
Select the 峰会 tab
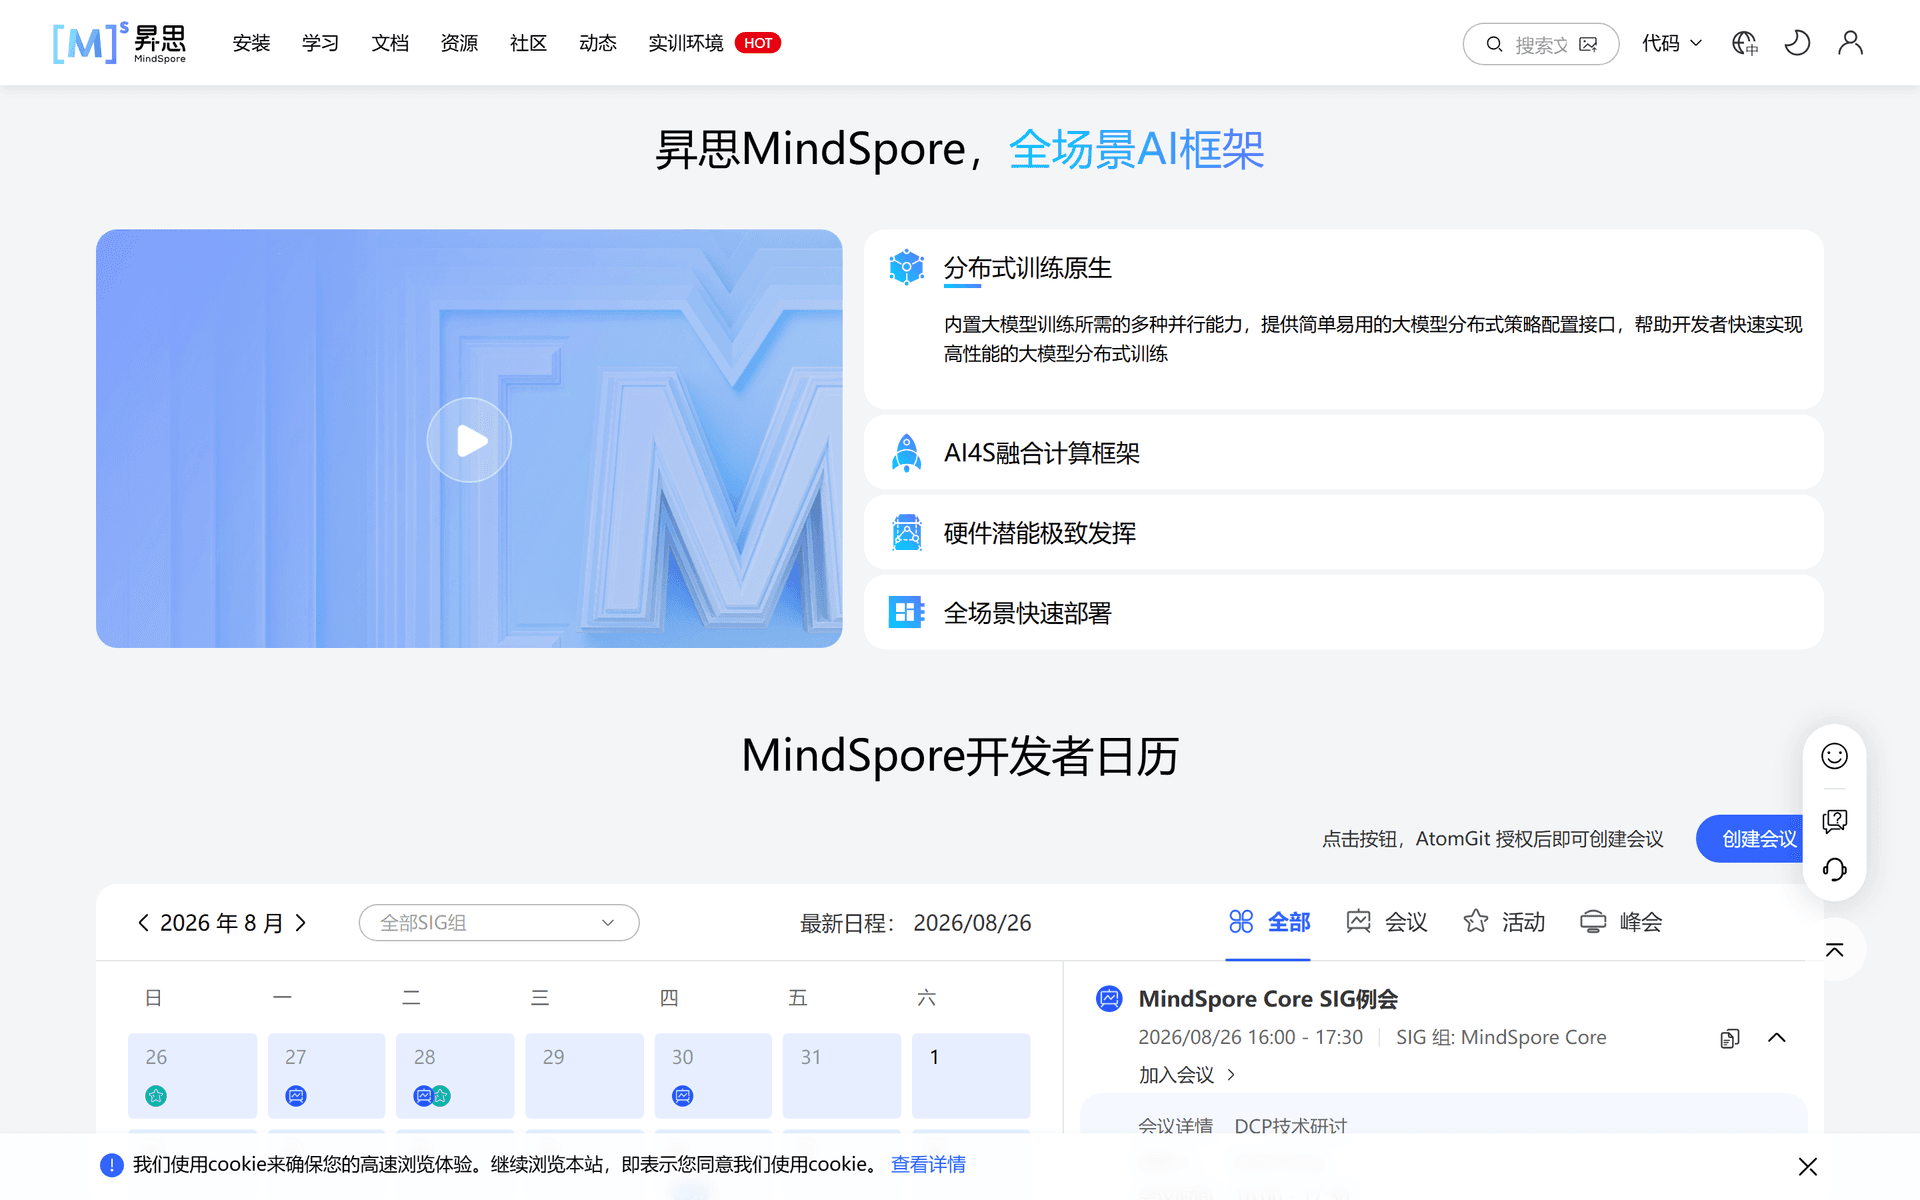pyautogui.click(x=1621, y=922)
